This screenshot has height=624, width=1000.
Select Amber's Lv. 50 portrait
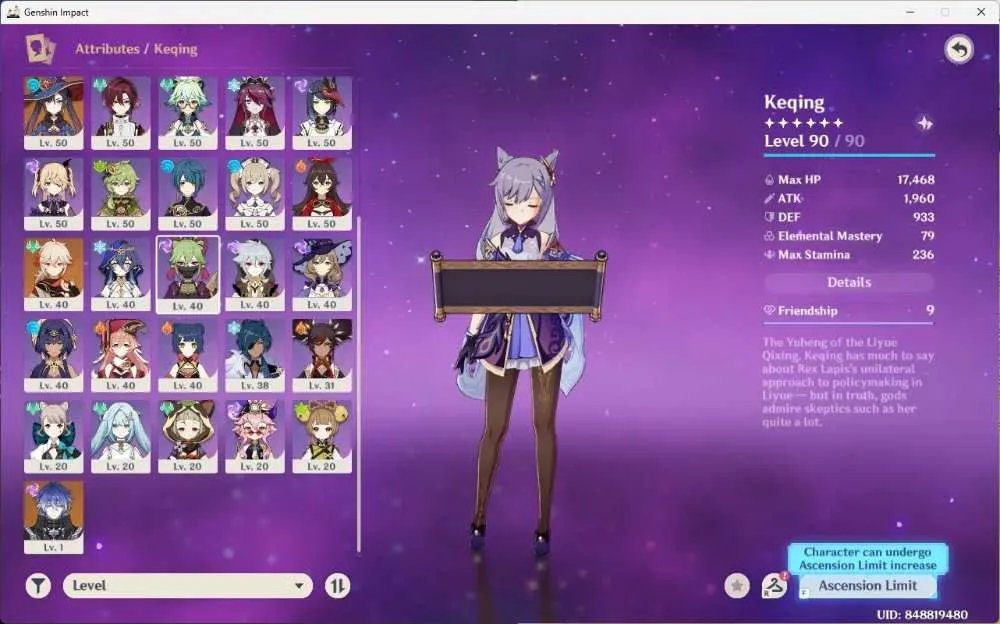tap(322, 194)
